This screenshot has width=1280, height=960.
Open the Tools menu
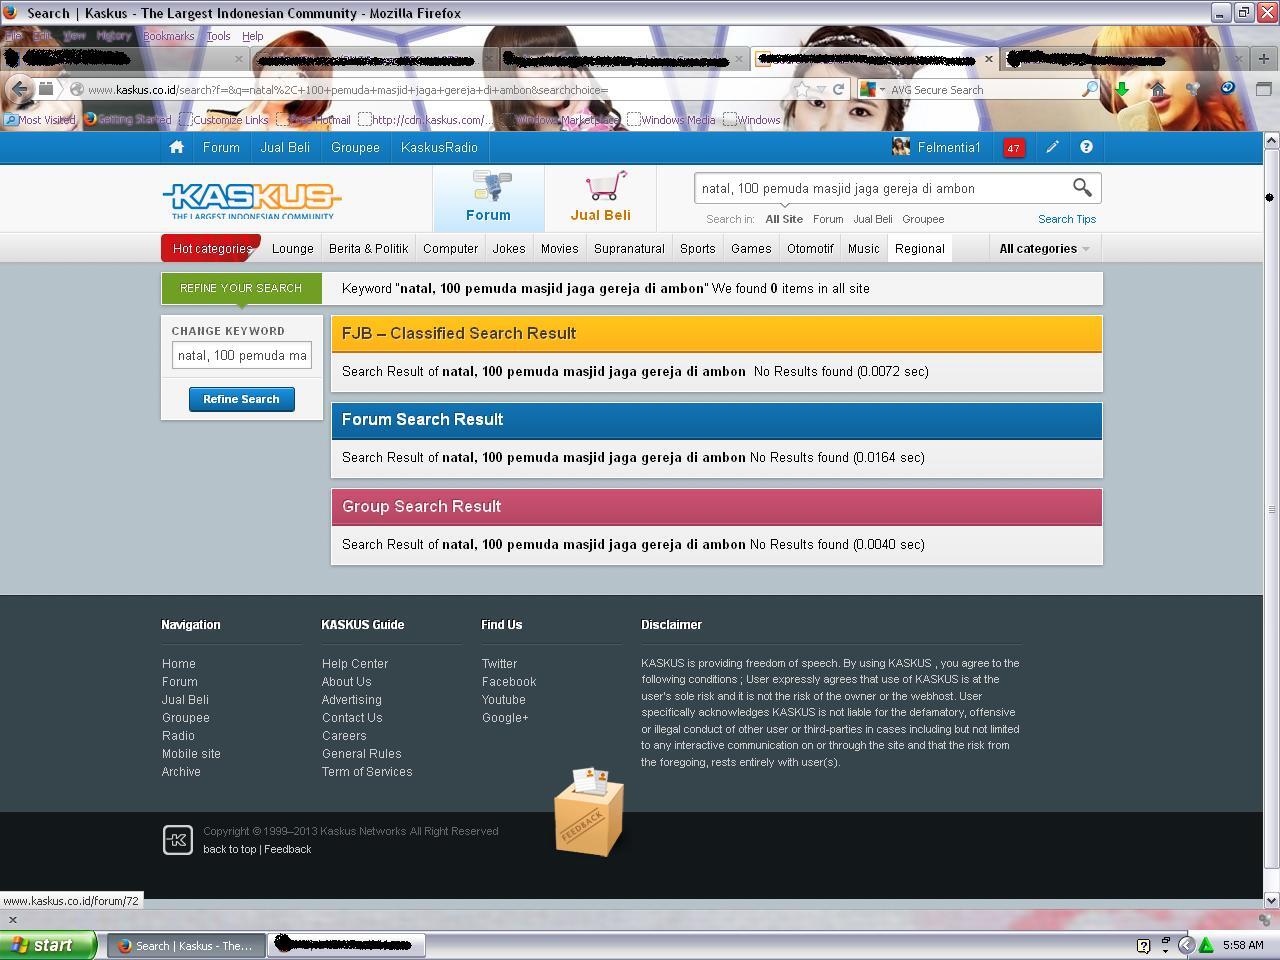218,36
